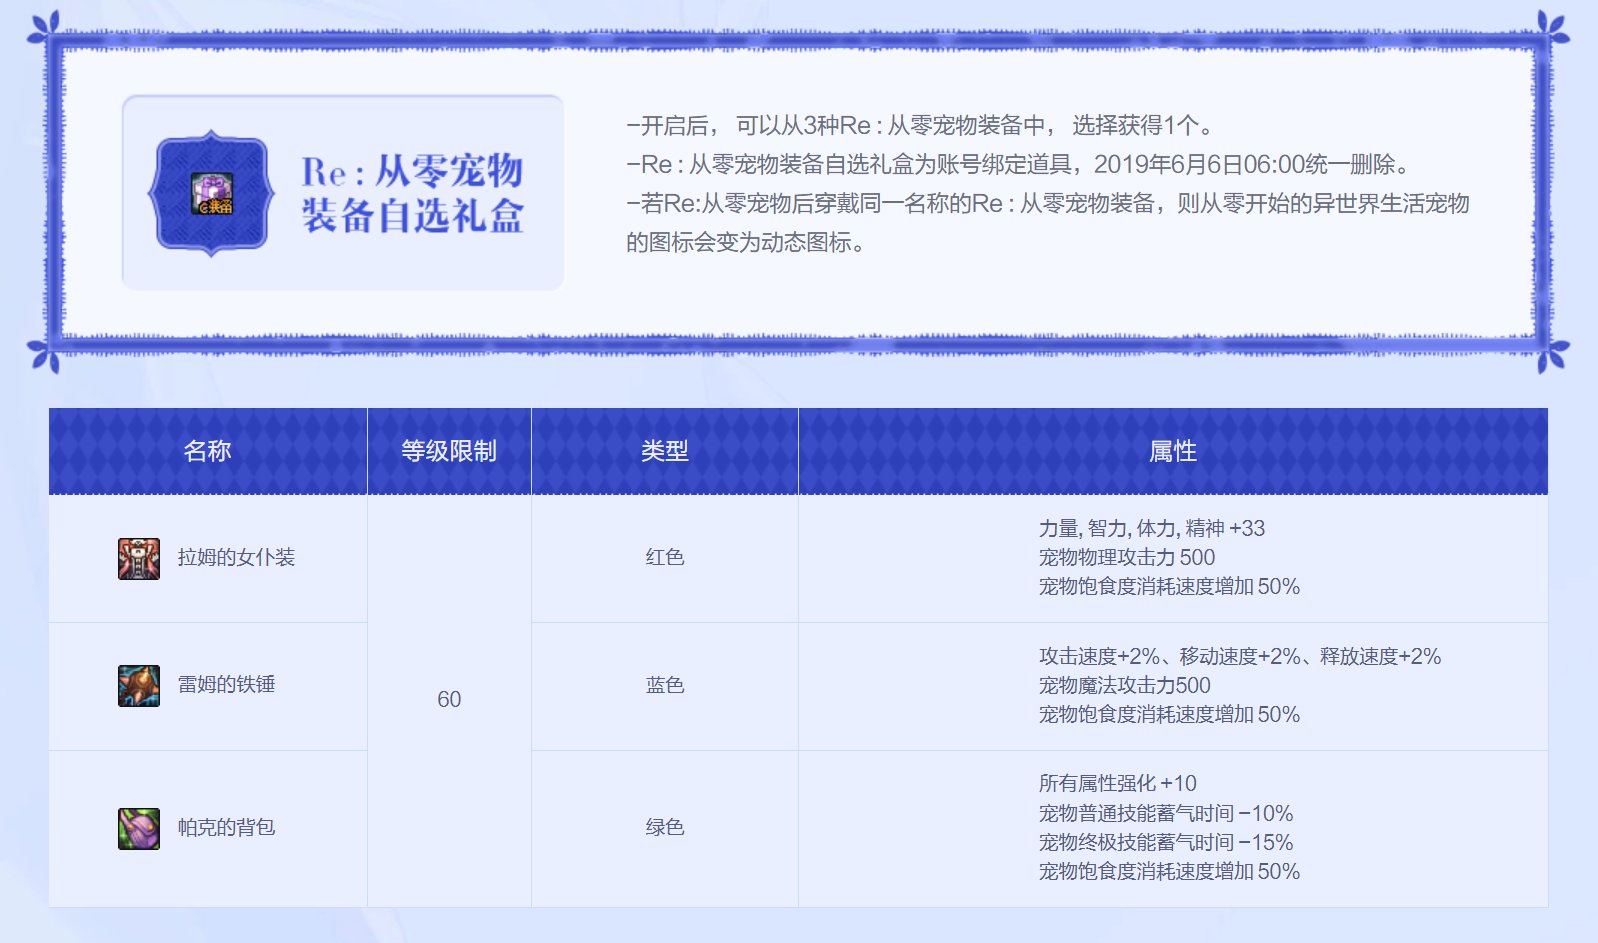Select the Re:从零宠物装备自选礼盒 title text
The image size is (1598, 943).
(412, 193)
